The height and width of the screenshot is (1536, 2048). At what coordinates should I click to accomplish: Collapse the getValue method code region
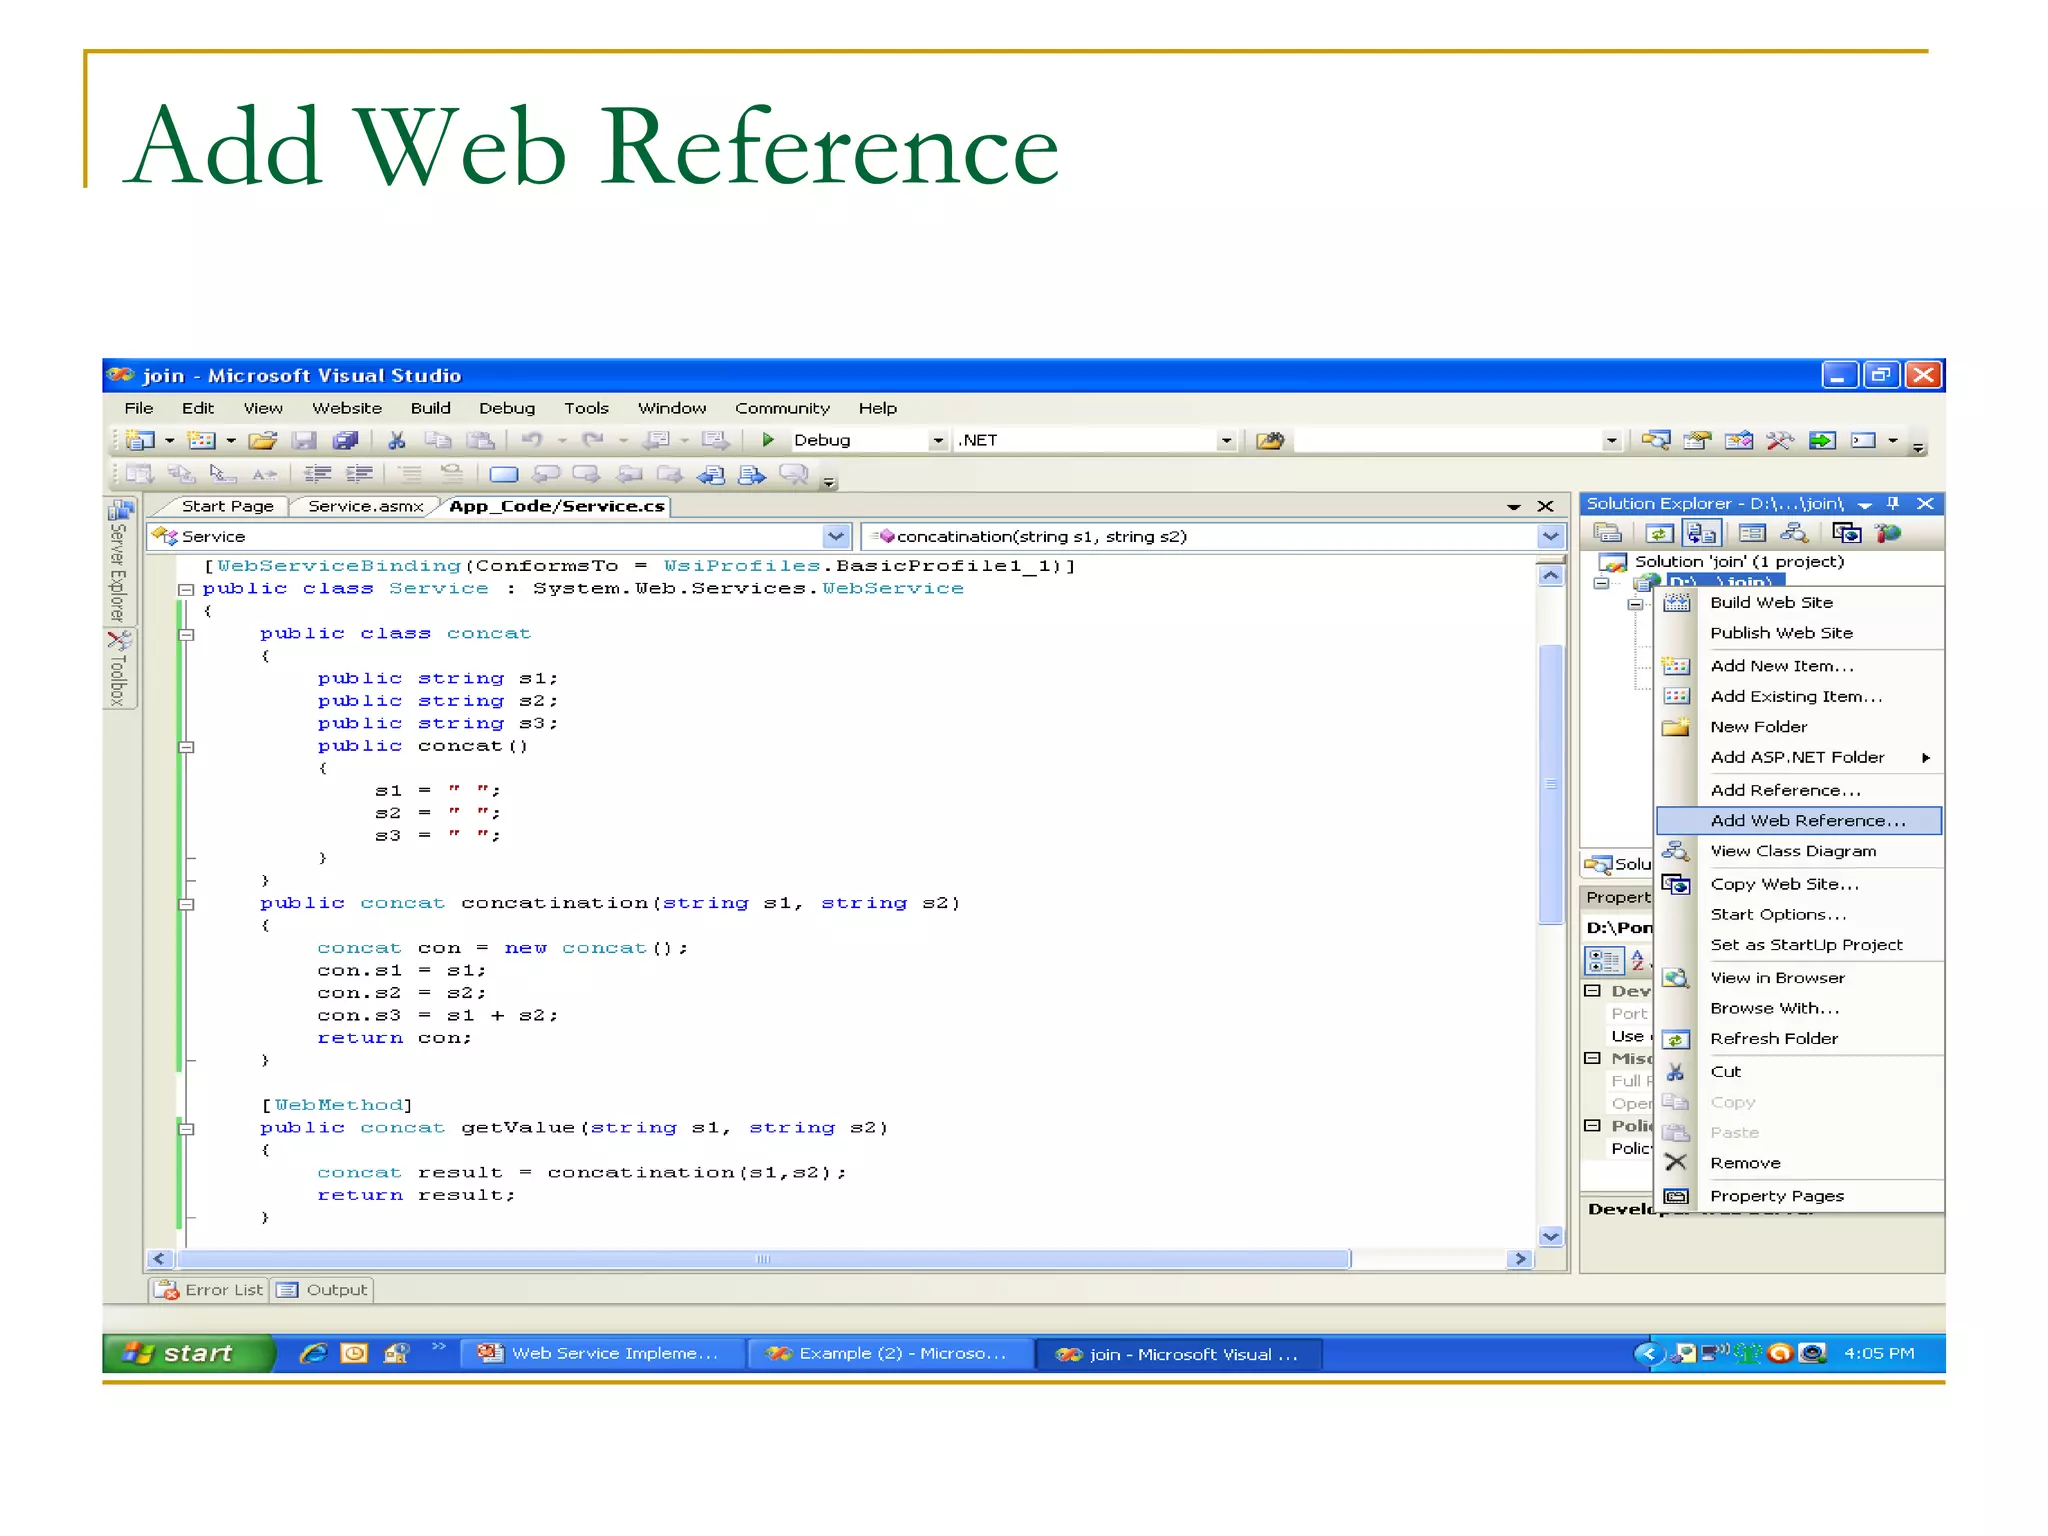(x=185, y=1129)
